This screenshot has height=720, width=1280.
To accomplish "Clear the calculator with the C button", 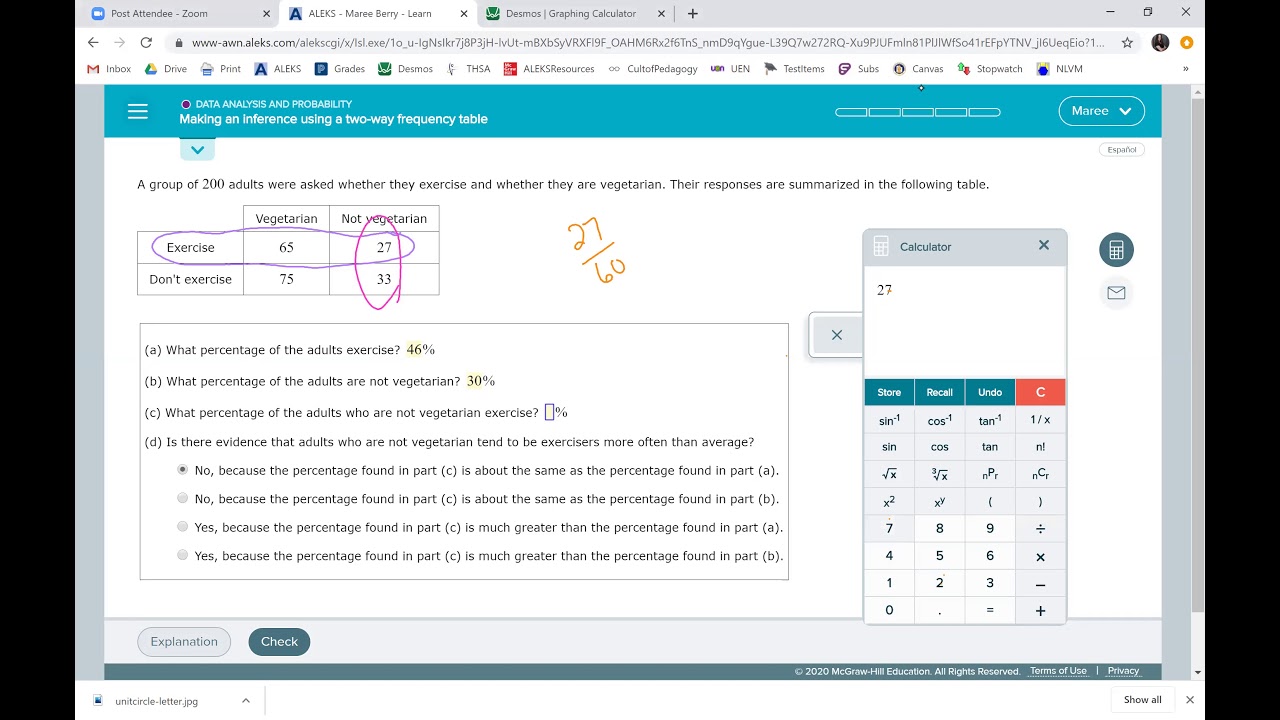I will pyautogui.click(x=1040, y=392).
